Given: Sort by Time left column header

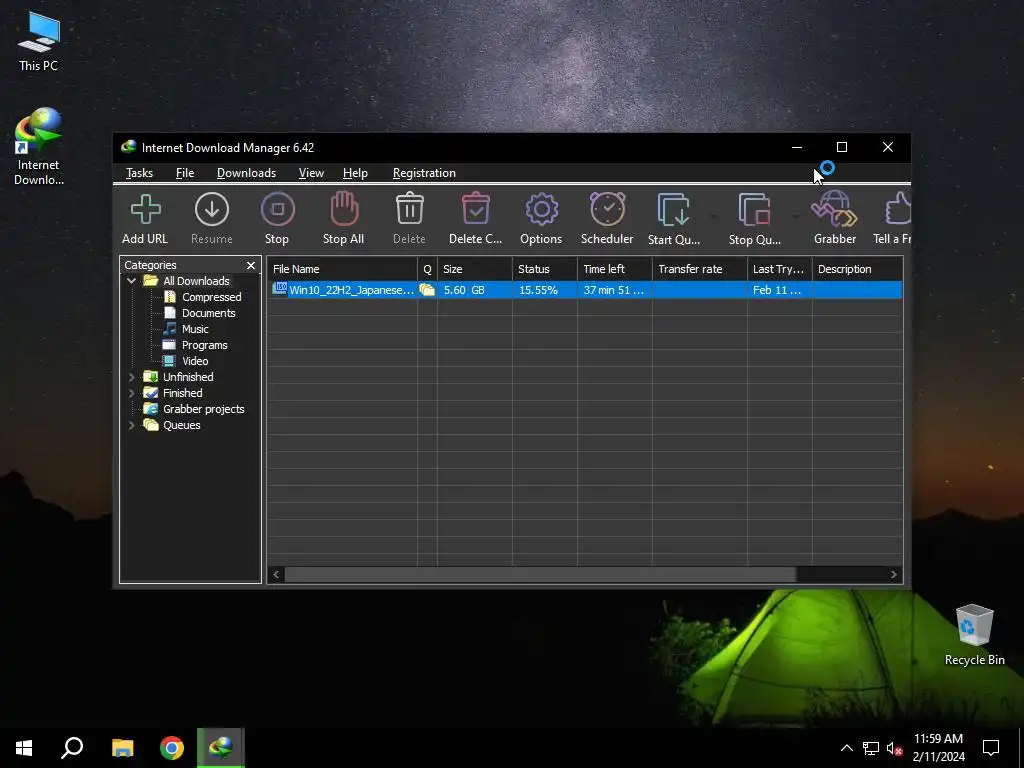Looking at the screenshot, I should pyautogui.click(x=615, y=269).
